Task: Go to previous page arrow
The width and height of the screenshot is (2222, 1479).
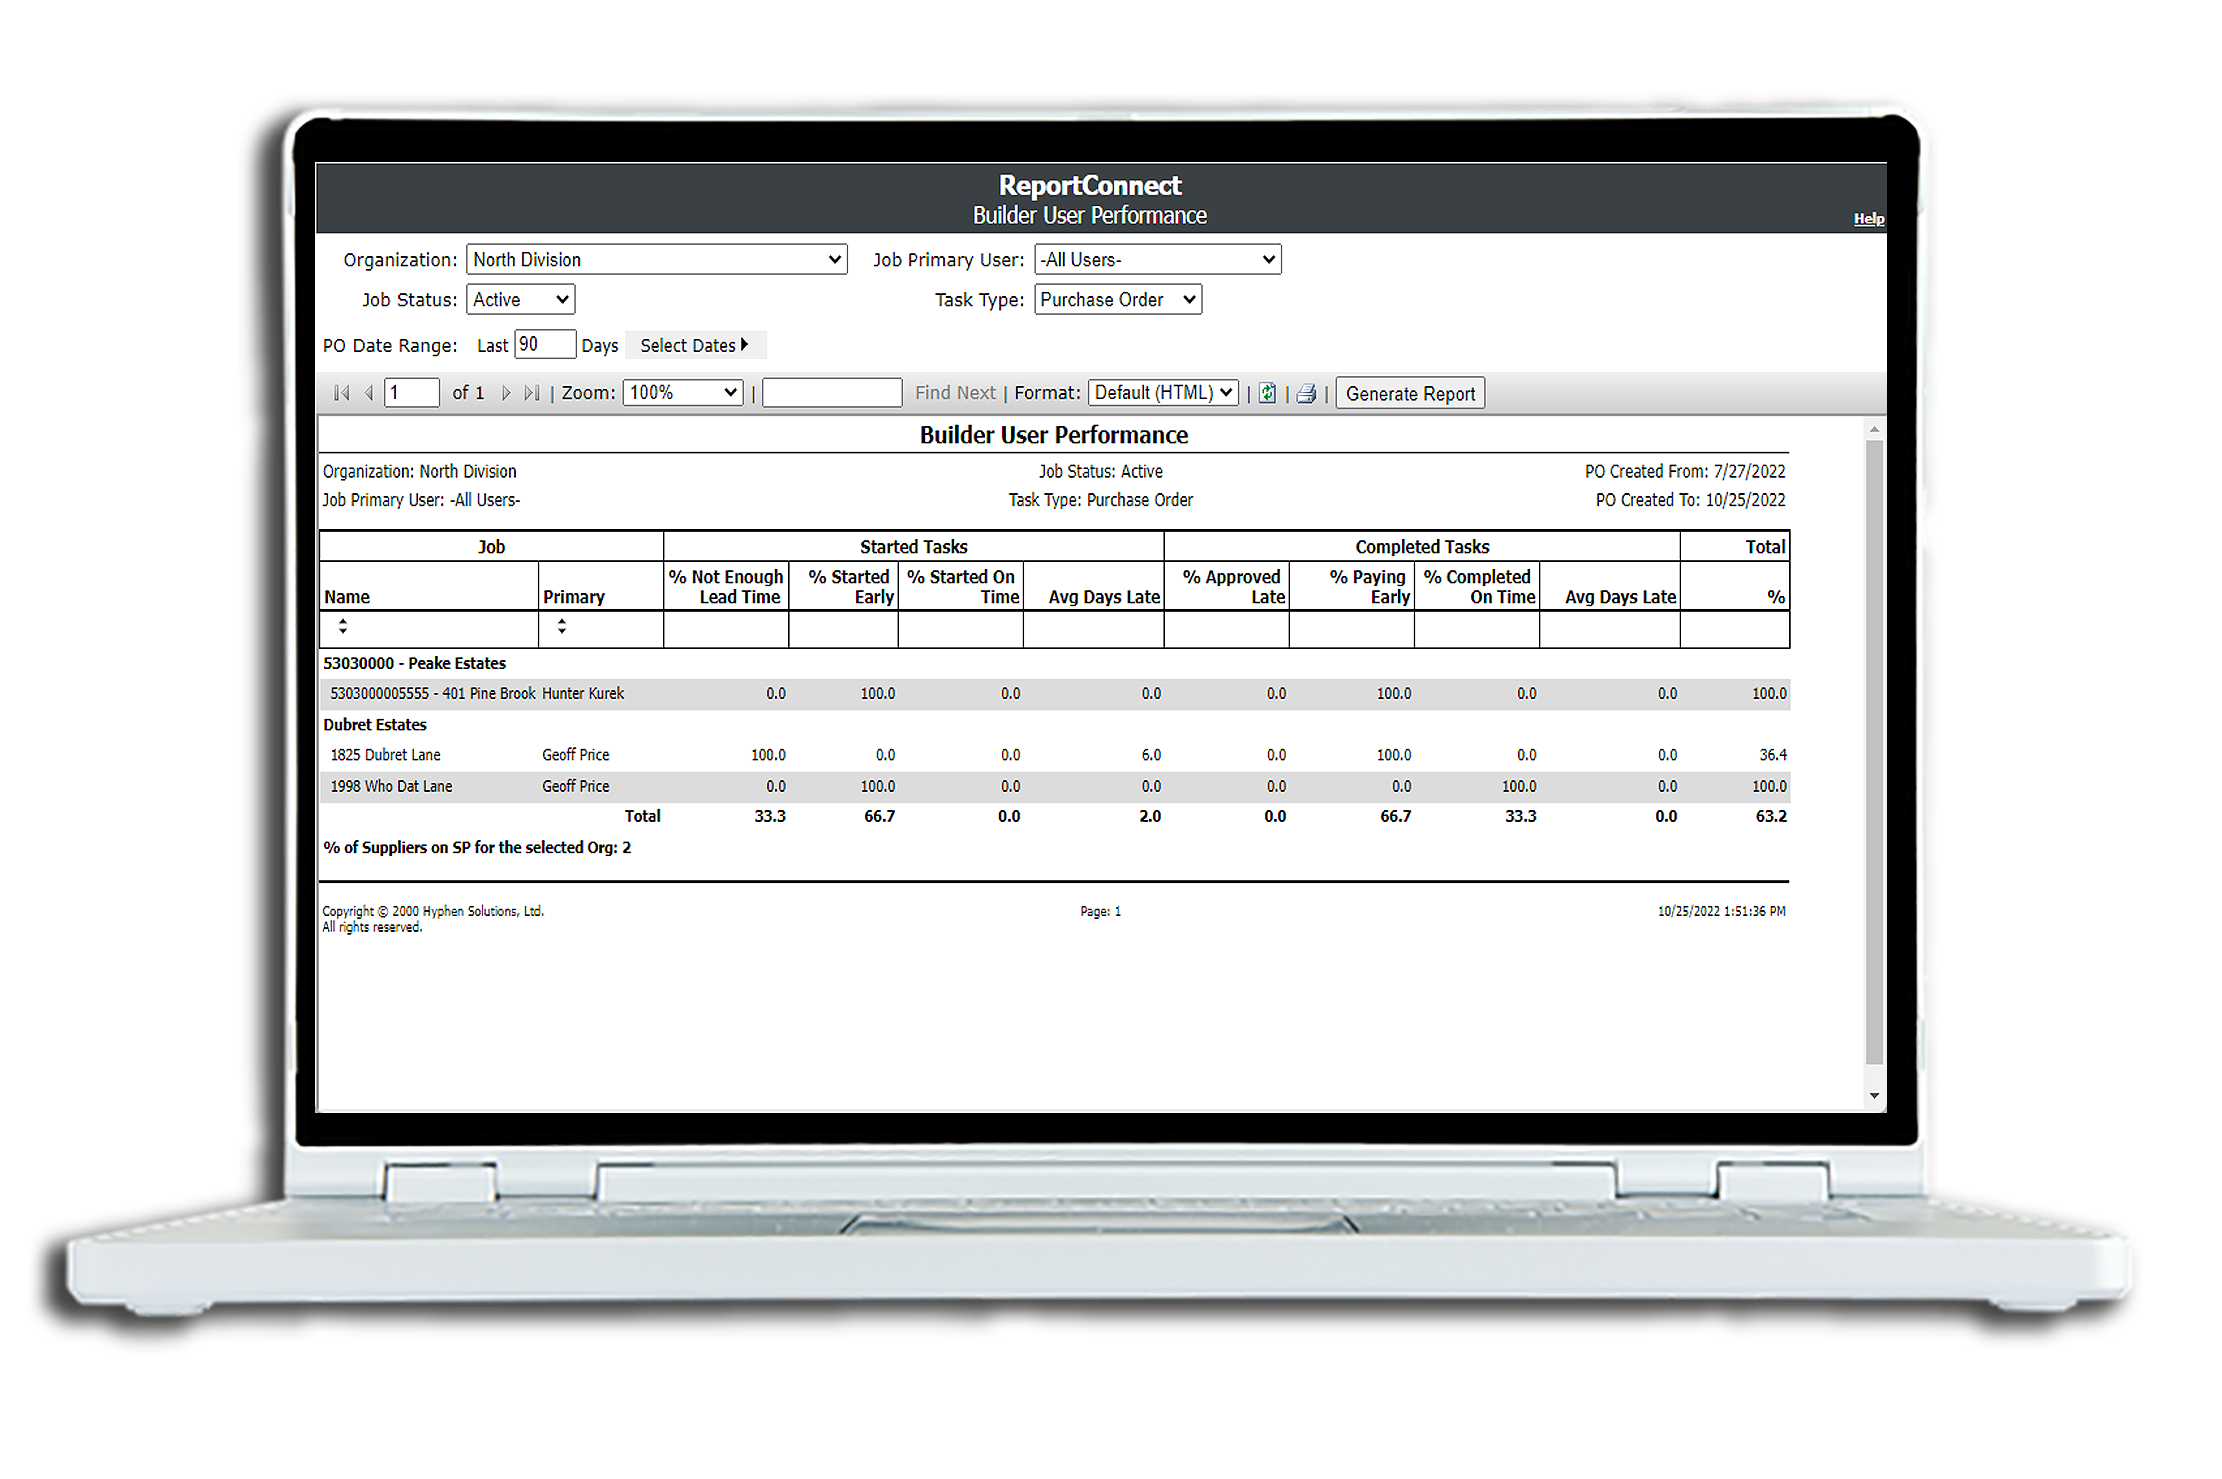Action: pos(369,393)
